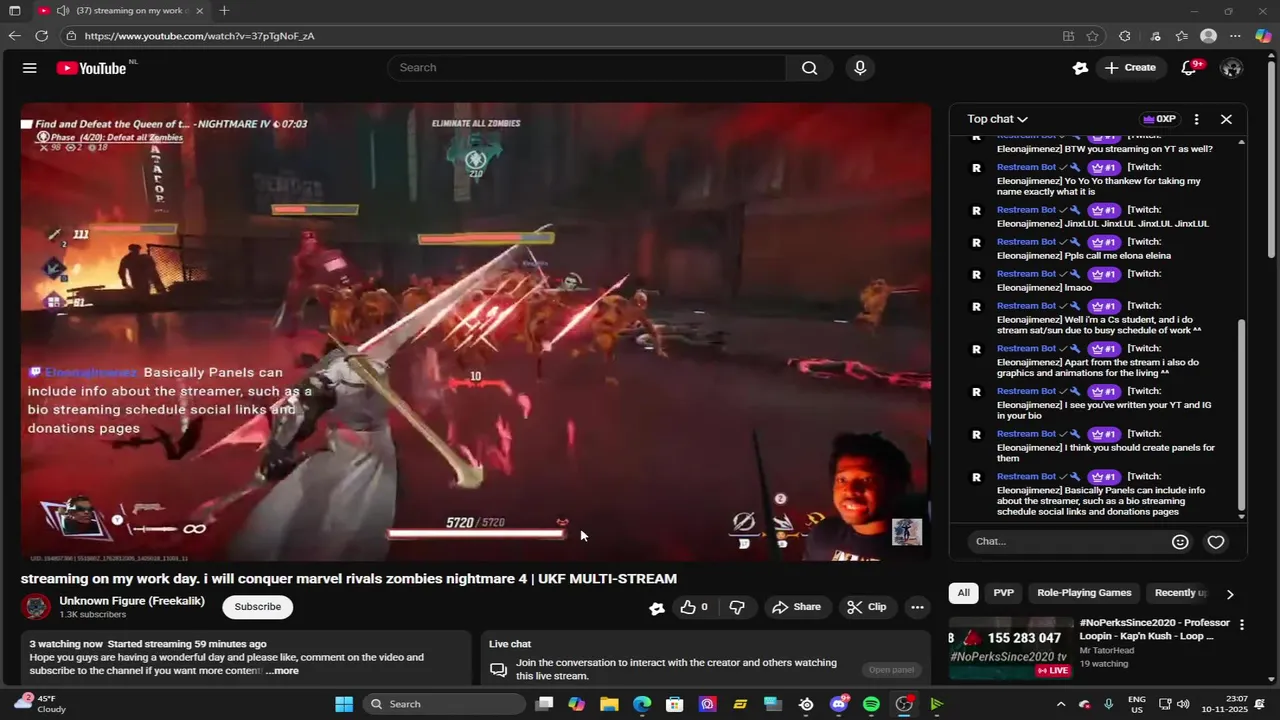
Task: Subscribe to Unknown Figure (Freekalik) channel
Action: [257, 607]
